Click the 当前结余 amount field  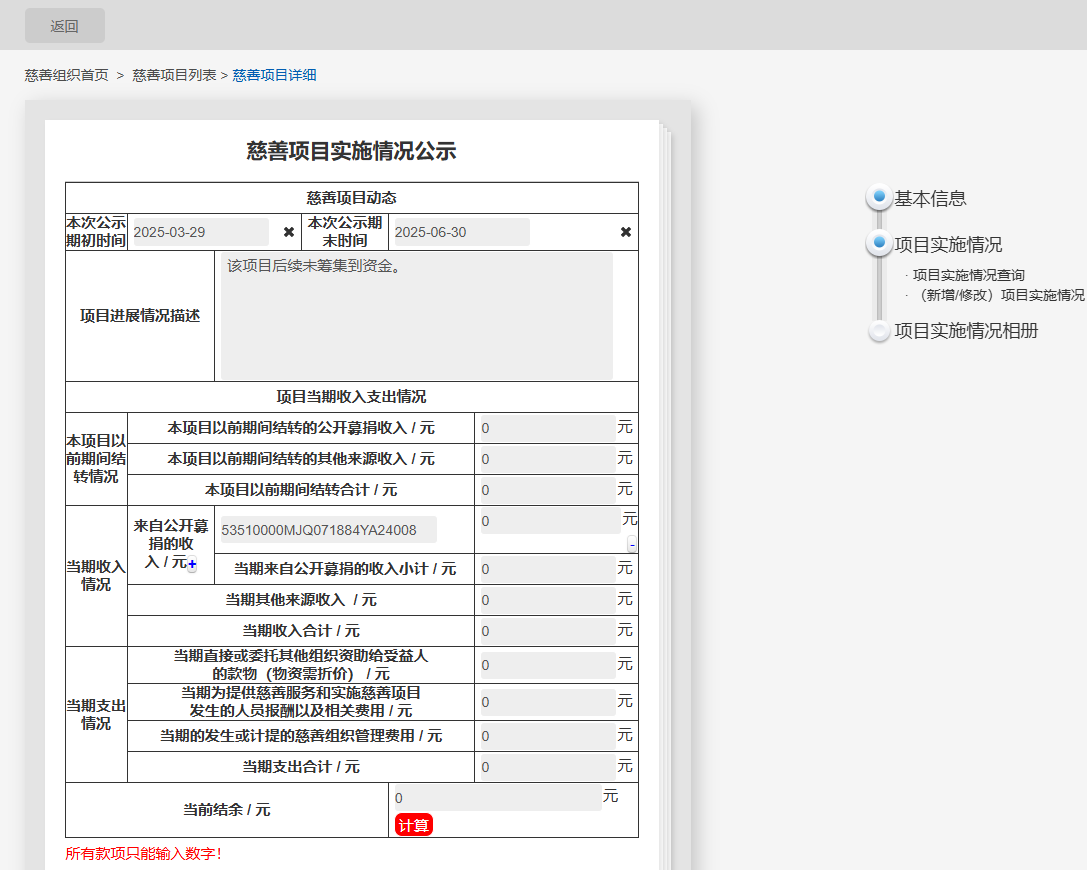[x=498, y=798]
